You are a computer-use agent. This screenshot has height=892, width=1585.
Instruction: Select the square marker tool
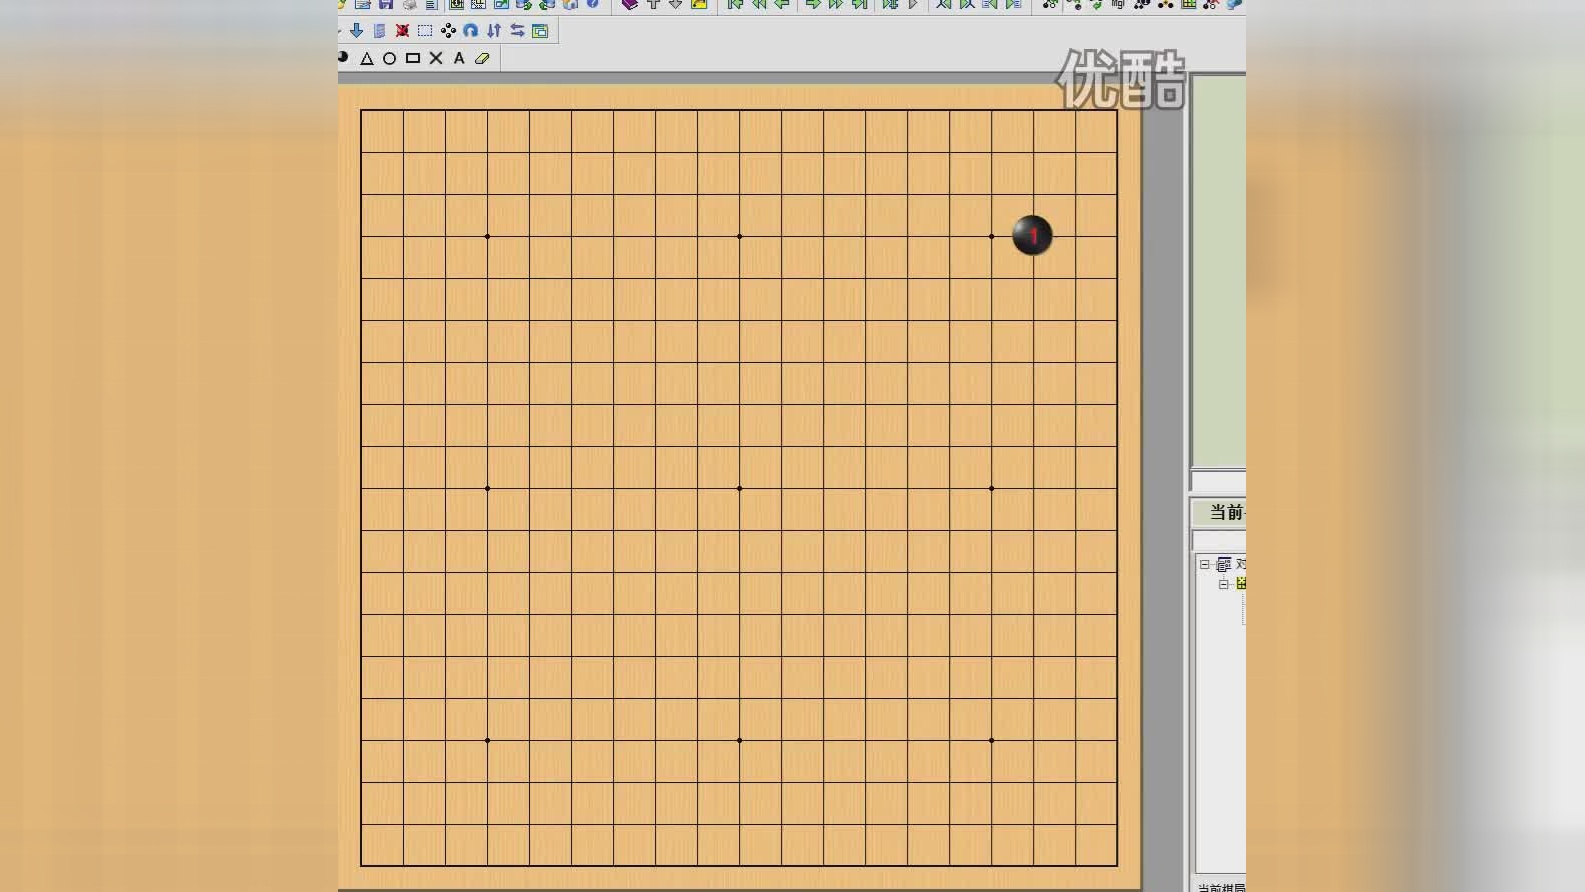[413, 58]
